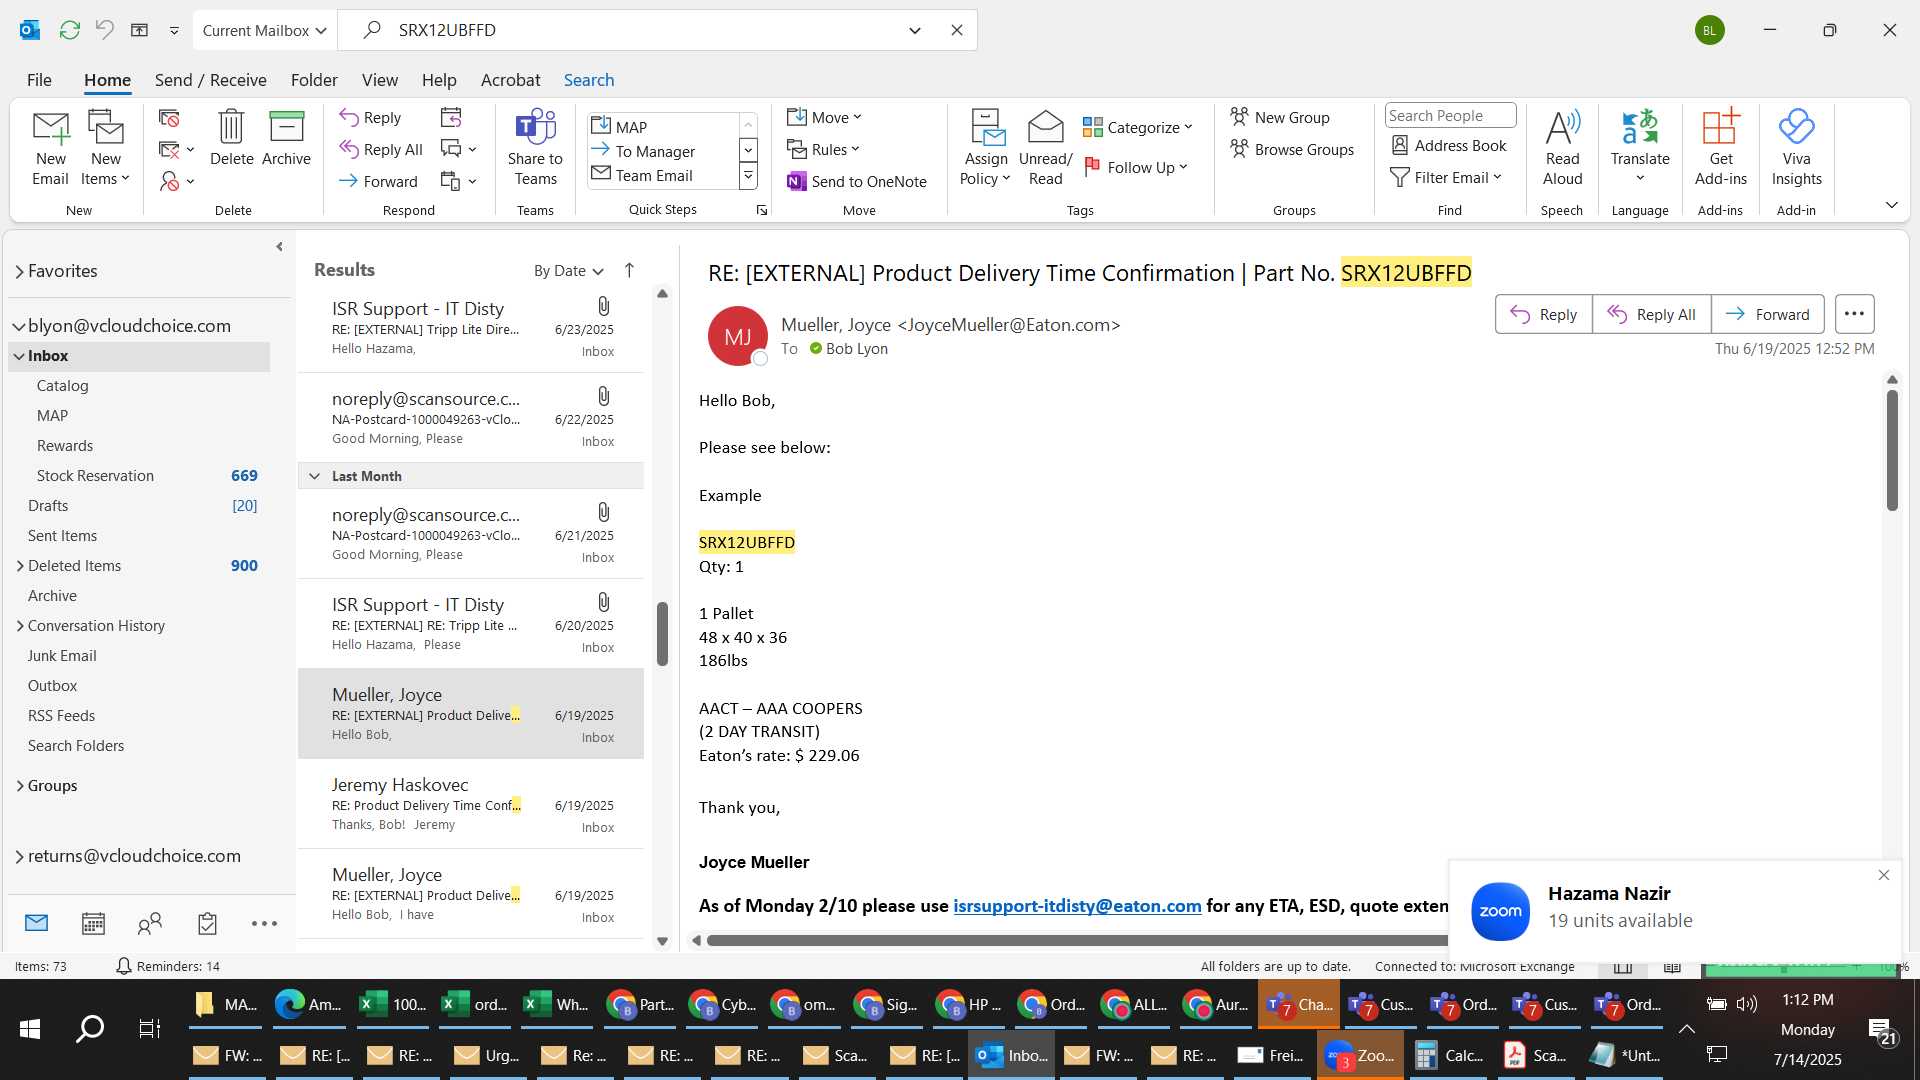Expand the Quick Steps gallery
This screenshot has width=1920, height=1080.
(x=747, y=177)
